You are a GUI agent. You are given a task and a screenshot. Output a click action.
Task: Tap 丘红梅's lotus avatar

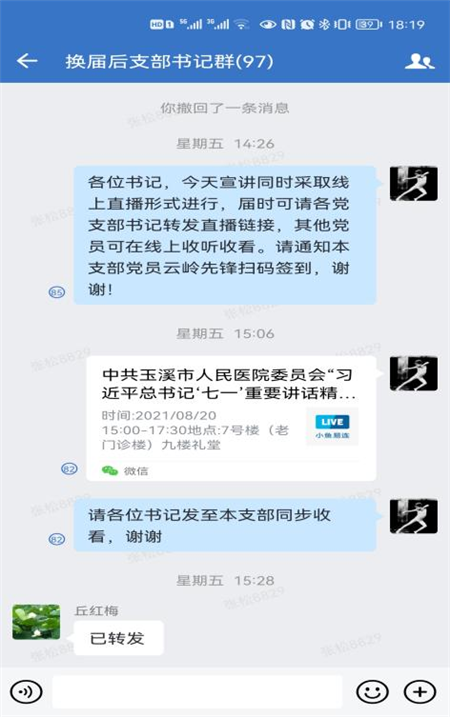tap(36, 621)
